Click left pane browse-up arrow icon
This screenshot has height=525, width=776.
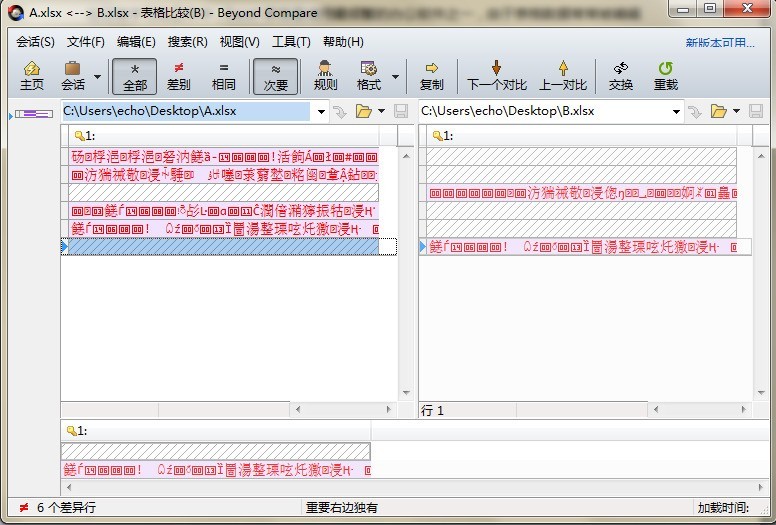coord(340,112)
